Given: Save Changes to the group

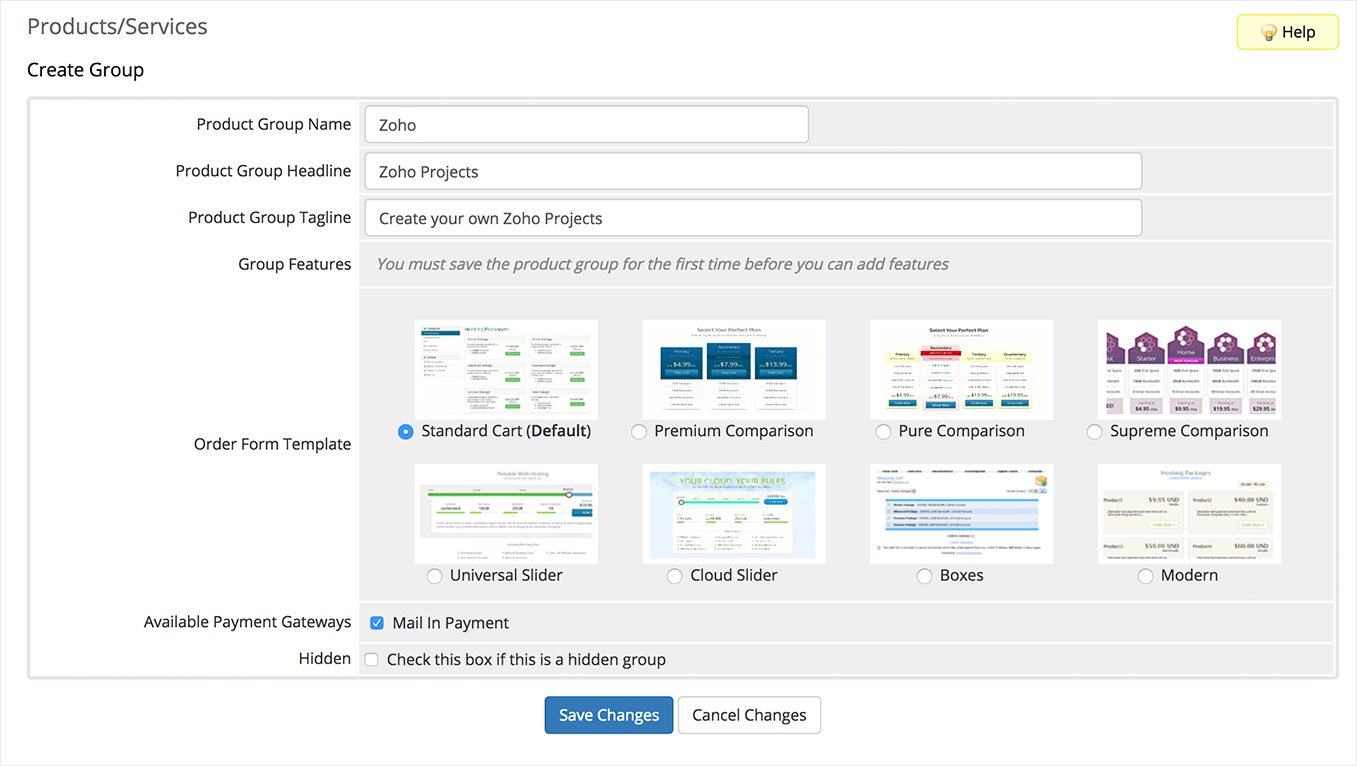Looking at the screenshot, I should [609, 715].
